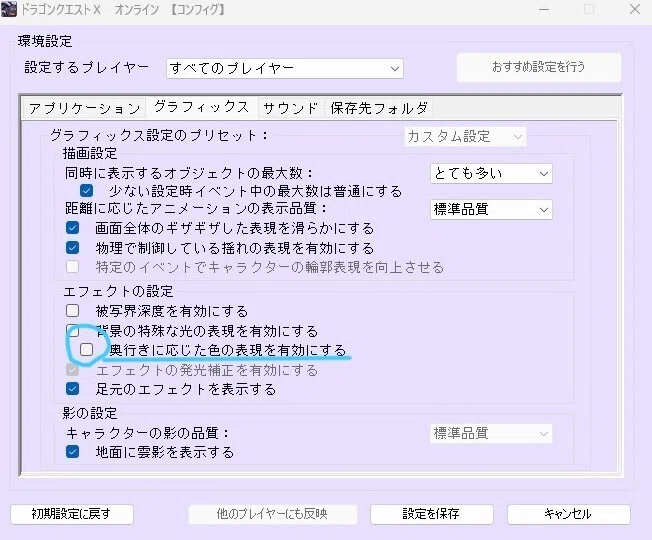Screen dimensions: 652x540
Task: Click the エフェクトの設定 group heading
Action: [x=118, y=291]
